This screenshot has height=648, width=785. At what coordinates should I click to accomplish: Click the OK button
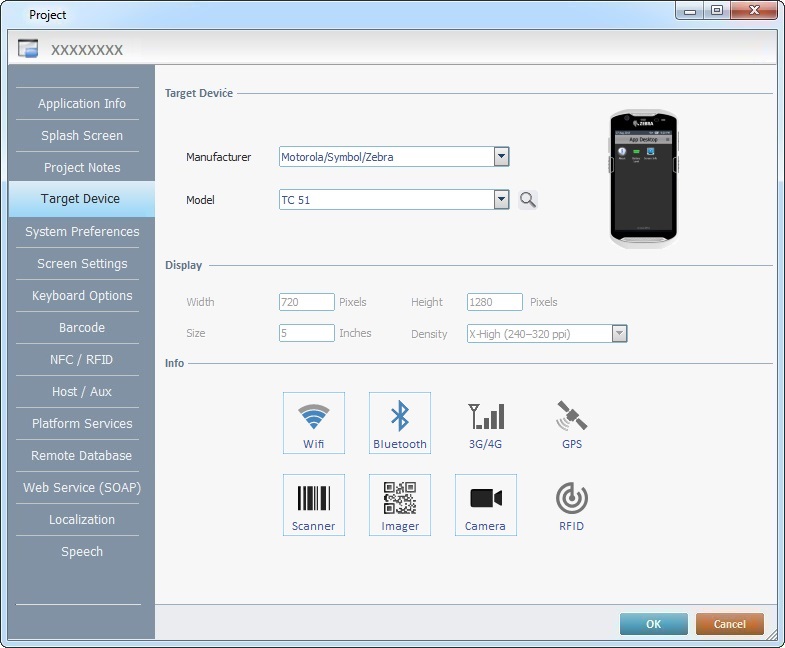tap(653, 624)
